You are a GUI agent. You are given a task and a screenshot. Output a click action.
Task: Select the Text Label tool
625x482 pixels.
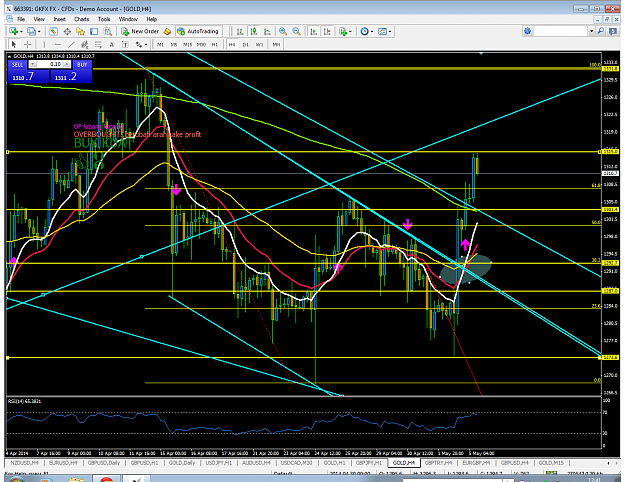125,44
